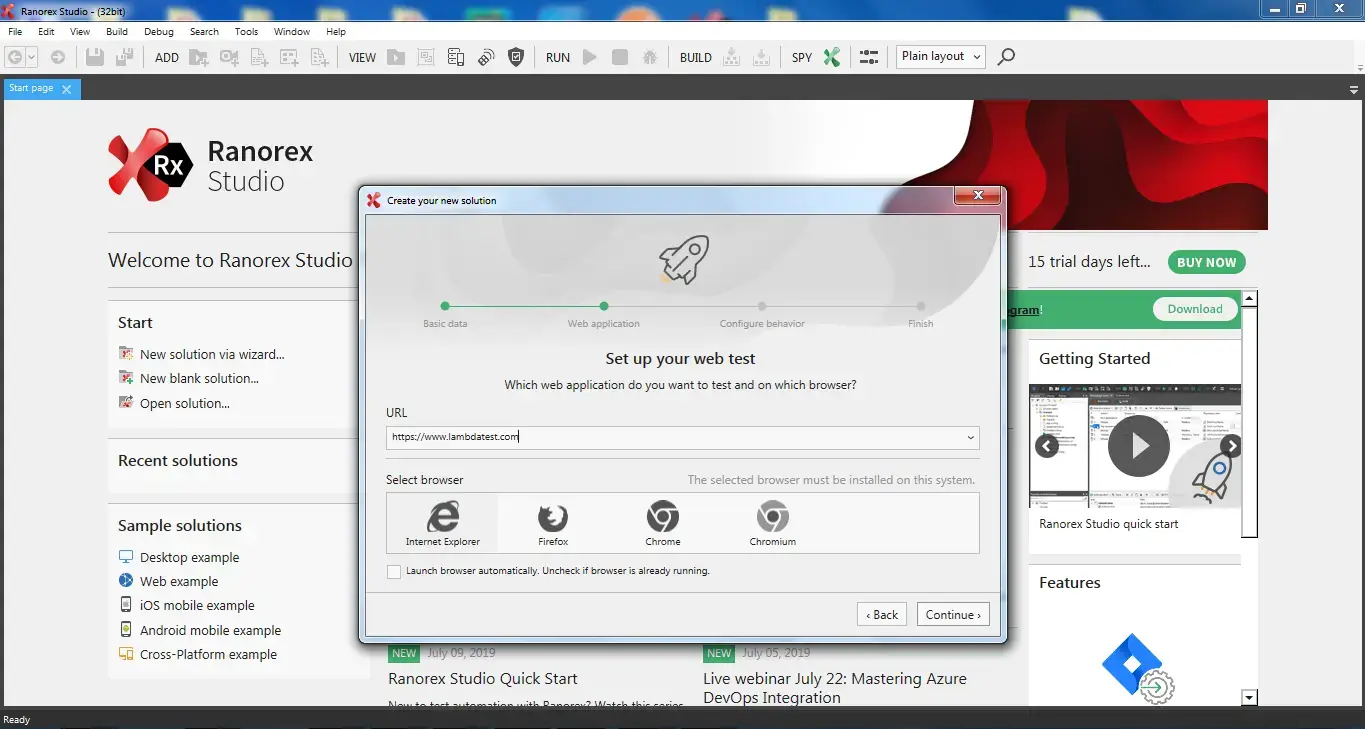
Task: Play the Ranorex Studio quick start video
Action: pyautogui.click(x=1136, y=446)
